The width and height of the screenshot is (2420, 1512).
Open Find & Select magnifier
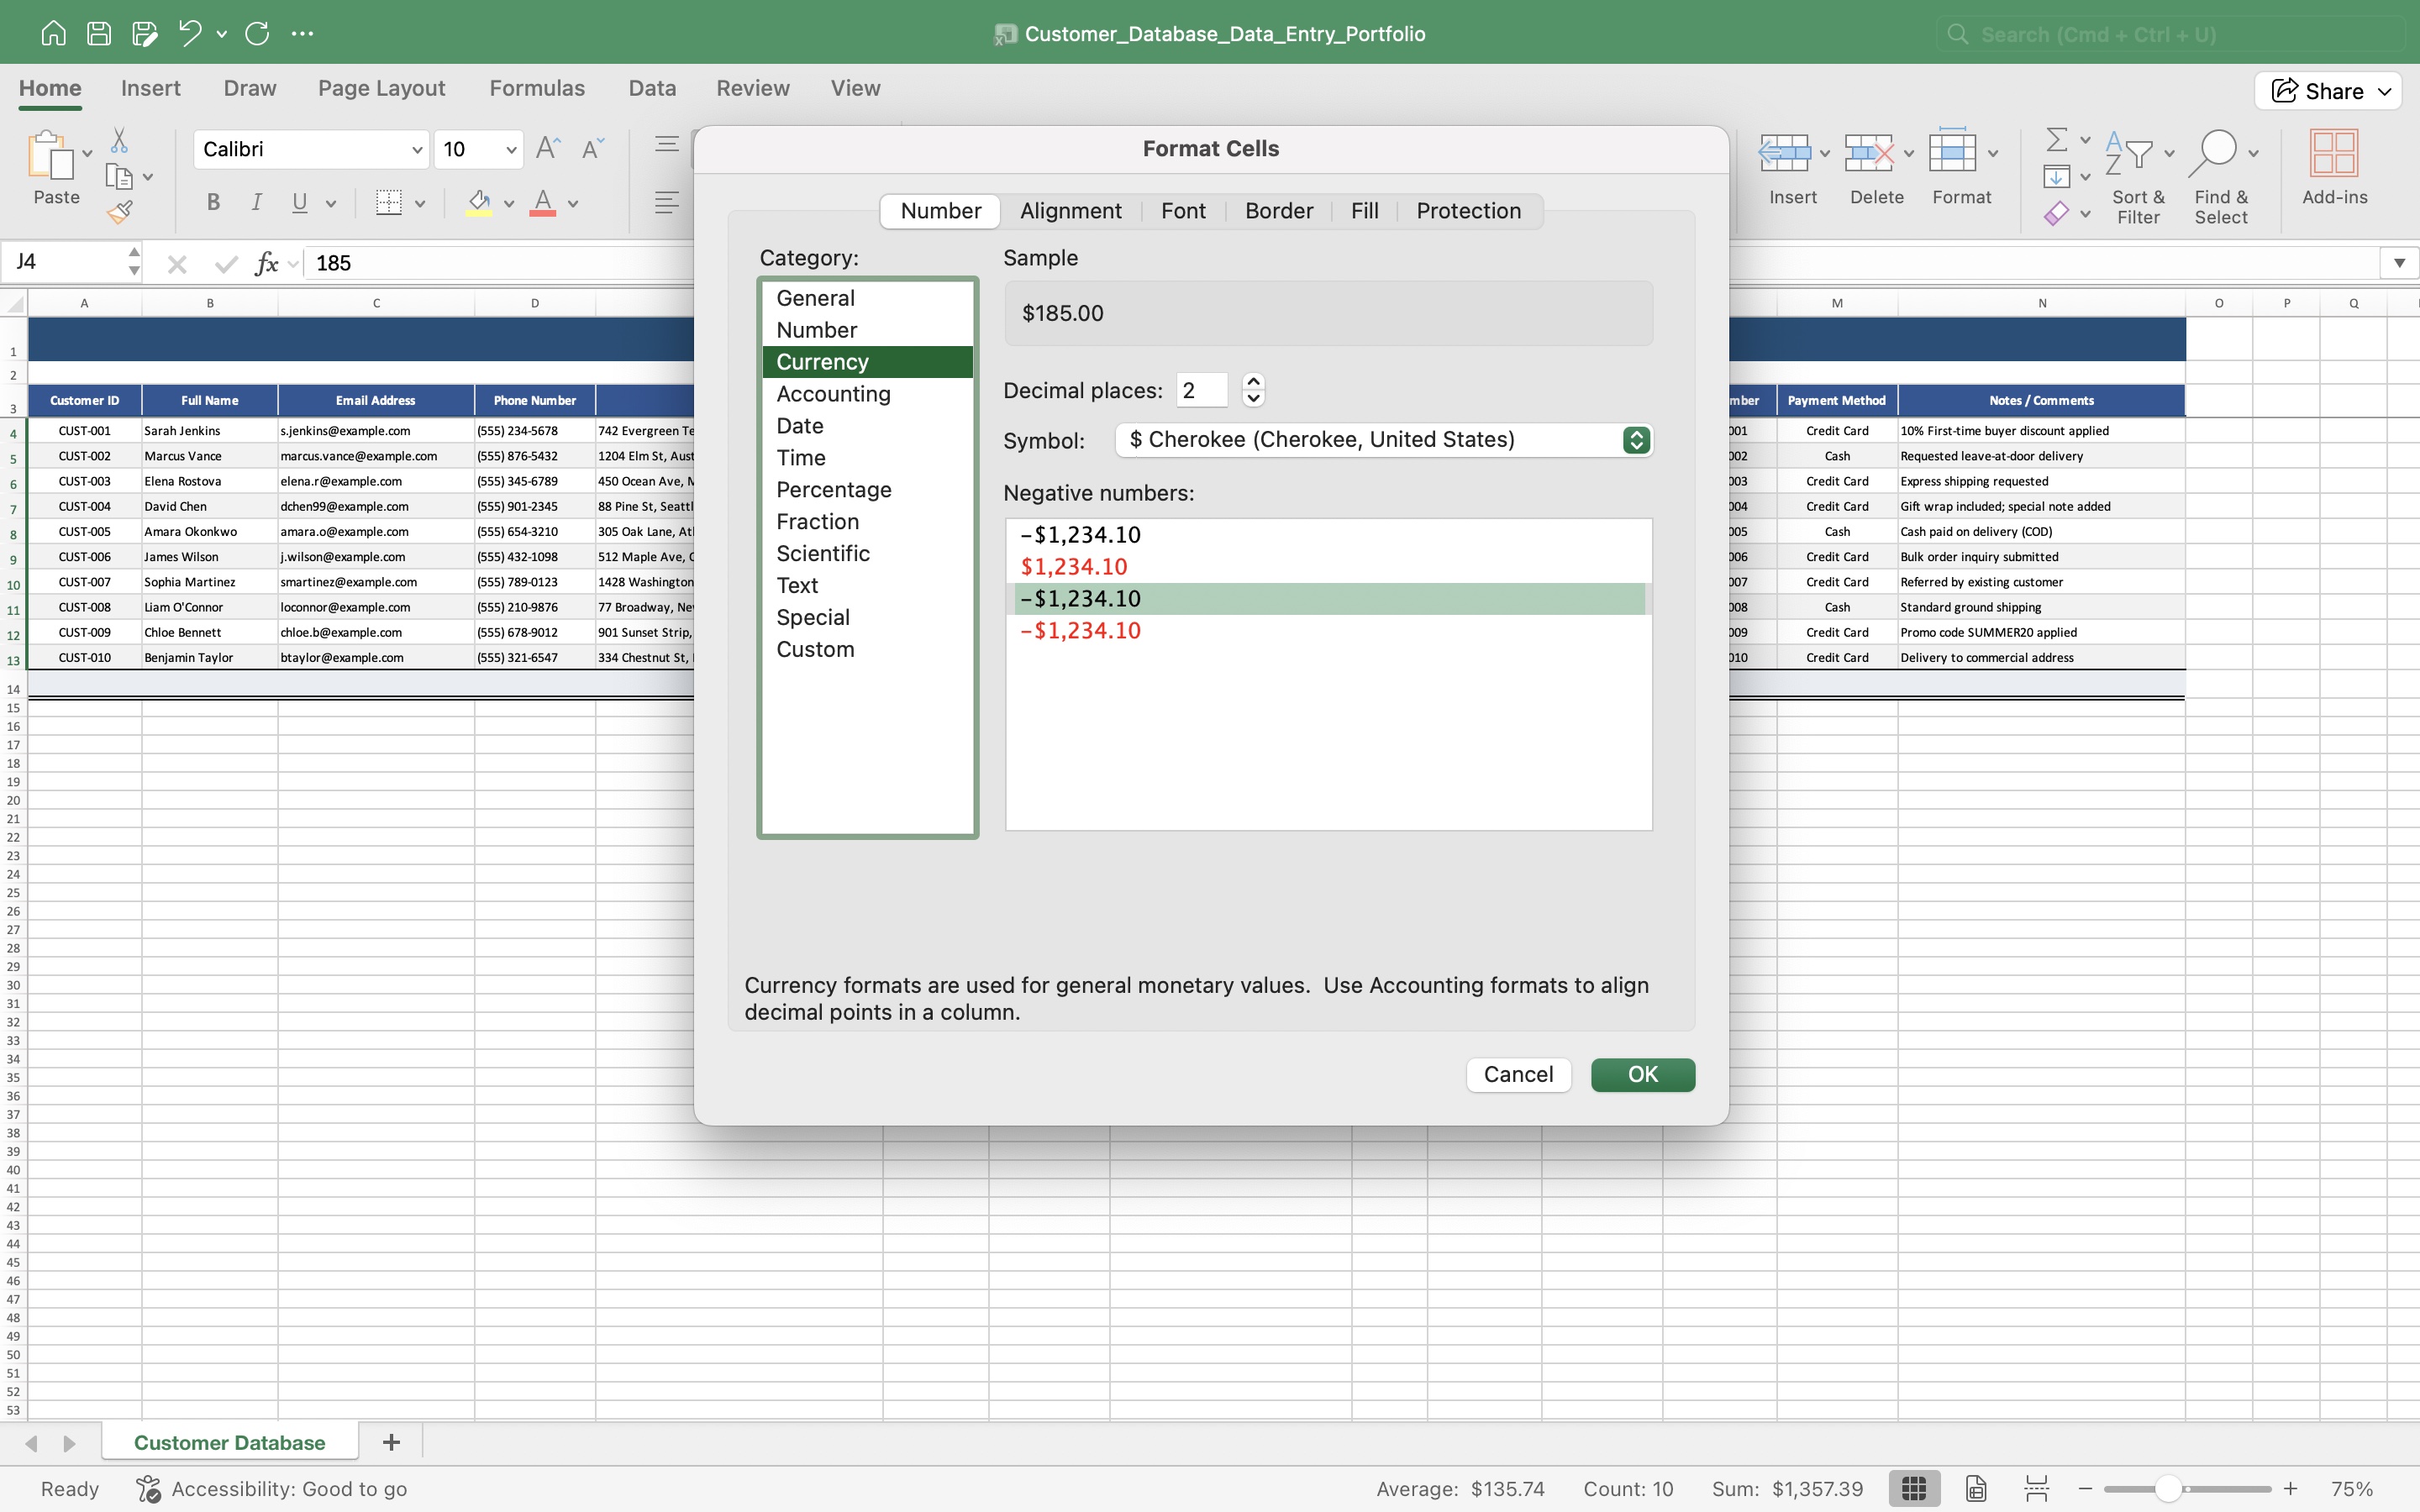tap(2221, 178)
